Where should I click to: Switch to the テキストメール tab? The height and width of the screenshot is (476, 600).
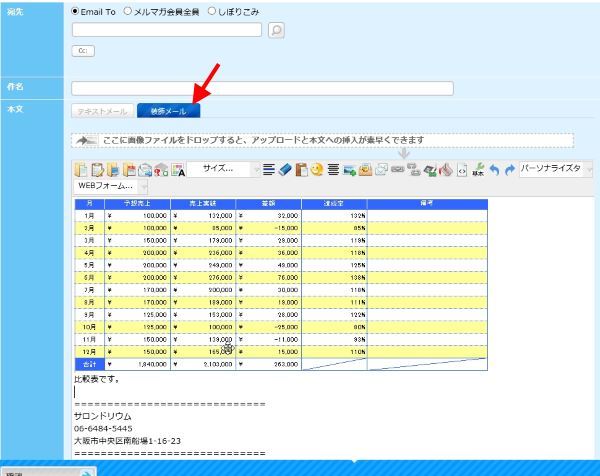(x=103, y=111)
